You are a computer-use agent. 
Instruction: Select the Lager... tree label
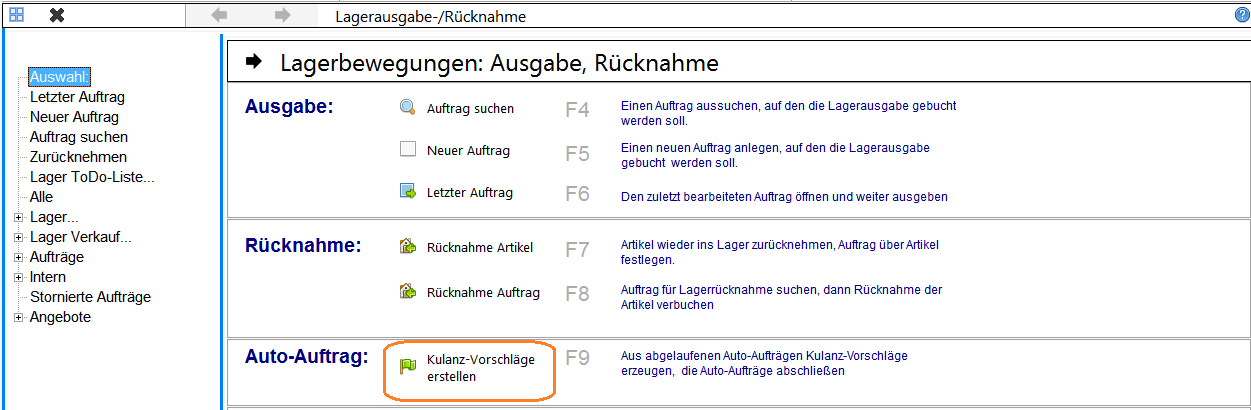pyautogui.click(x=54, y=217)
